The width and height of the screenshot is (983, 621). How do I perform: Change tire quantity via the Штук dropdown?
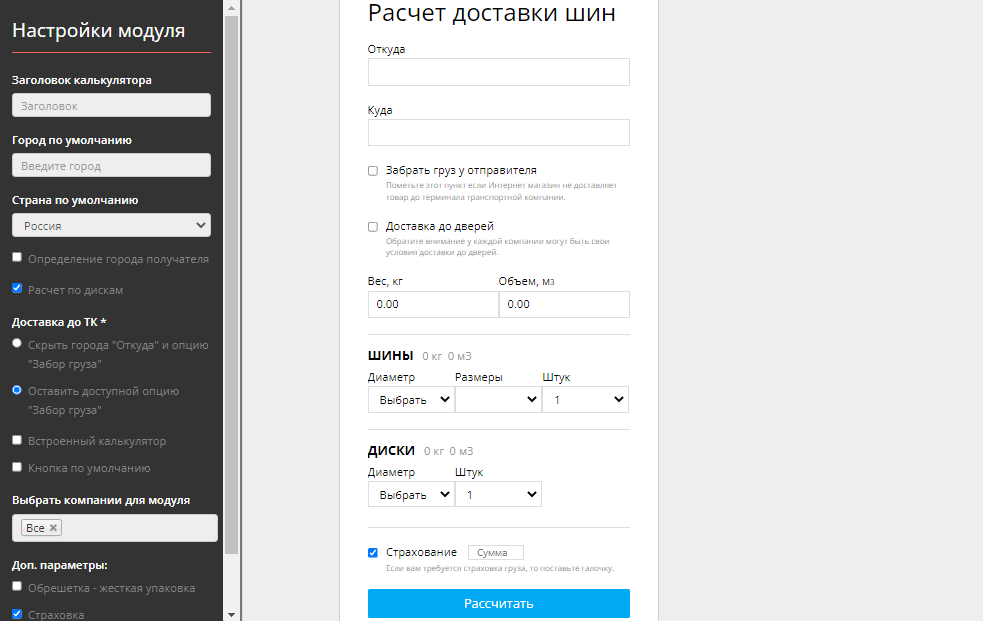click(585, 398)
